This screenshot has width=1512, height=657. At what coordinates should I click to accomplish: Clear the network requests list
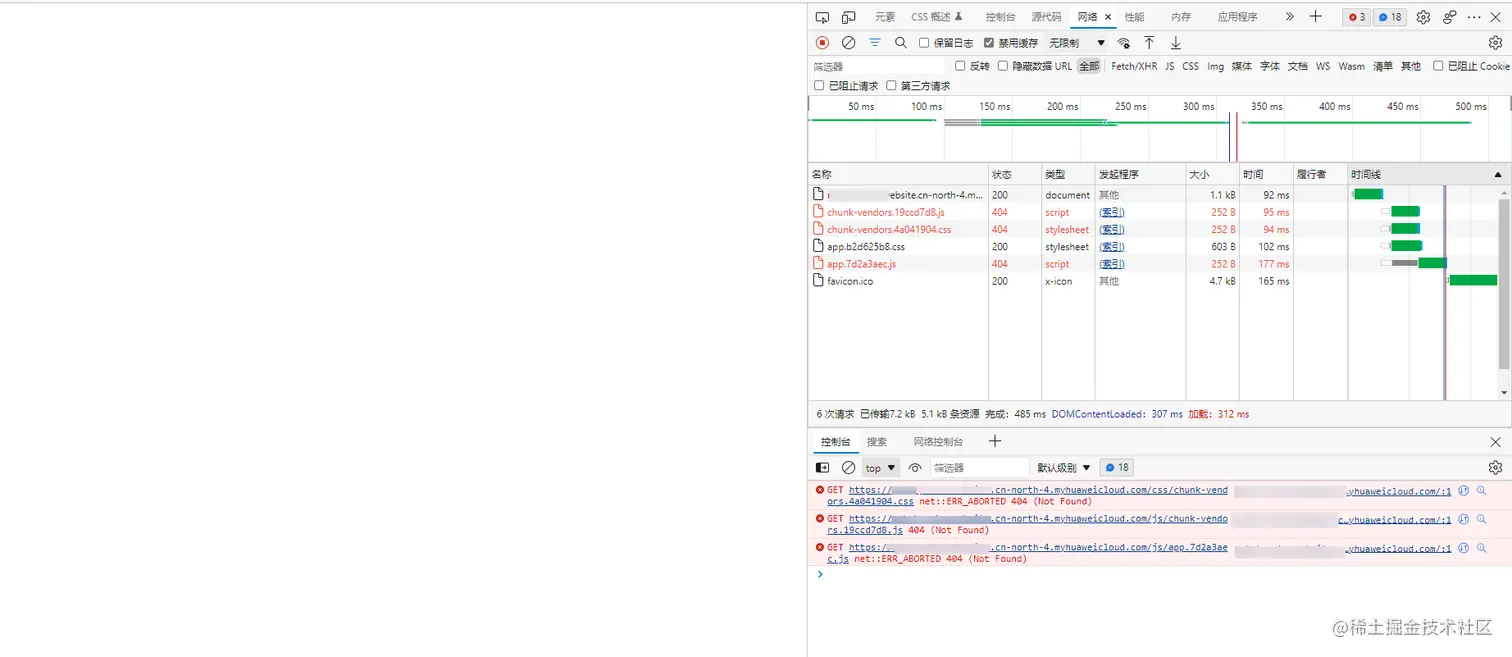click(848, 42)
